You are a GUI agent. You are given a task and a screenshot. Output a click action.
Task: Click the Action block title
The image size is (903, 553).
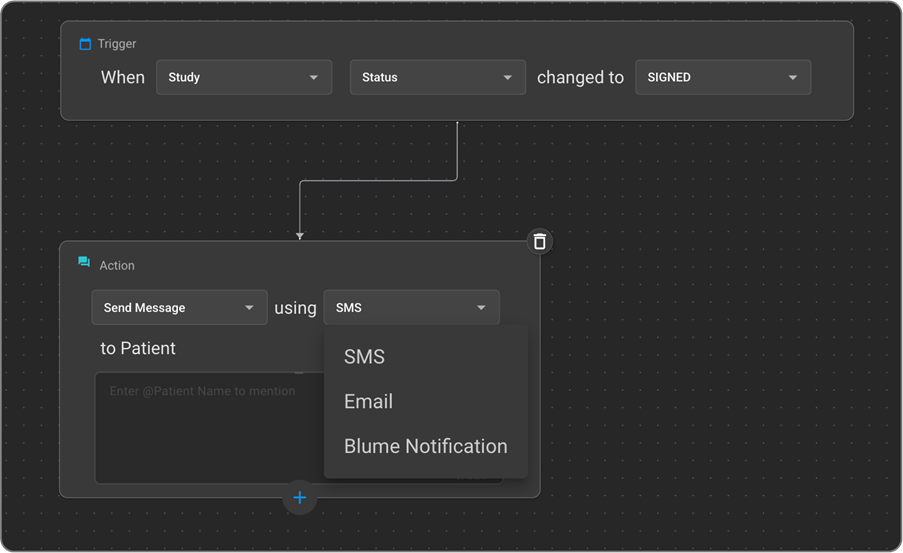[117, 265]
